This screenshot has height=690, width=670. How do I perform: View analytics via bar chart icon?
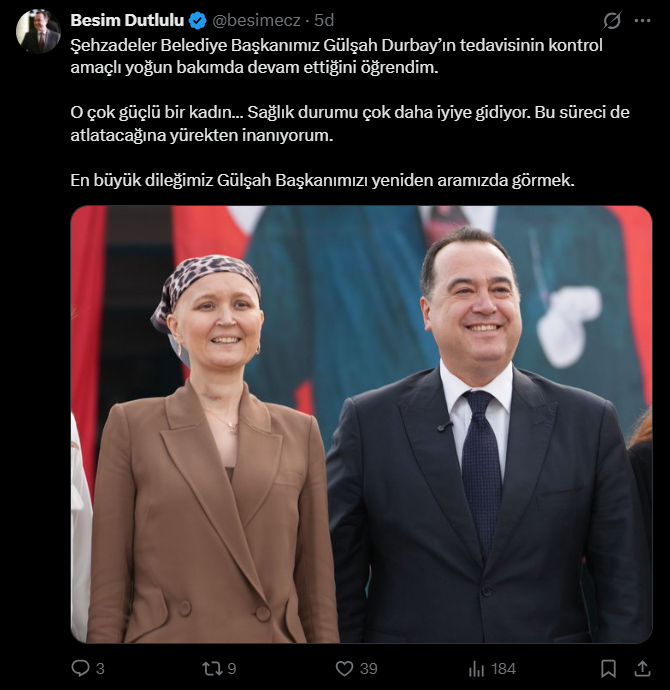476,669
